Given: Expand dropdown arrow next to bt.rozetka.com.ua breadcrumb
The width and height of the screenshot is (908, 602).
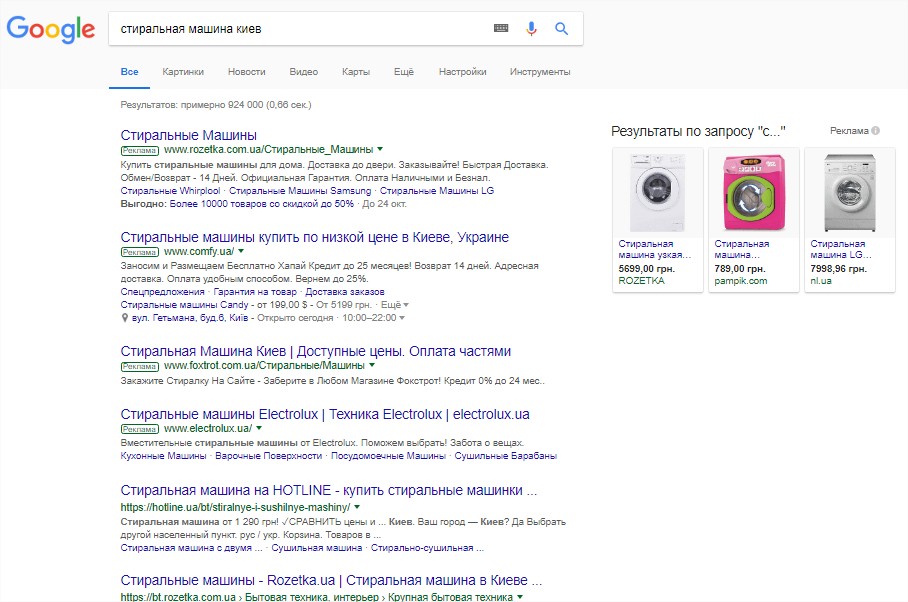Looking at the screenshot, I should 520,596.
